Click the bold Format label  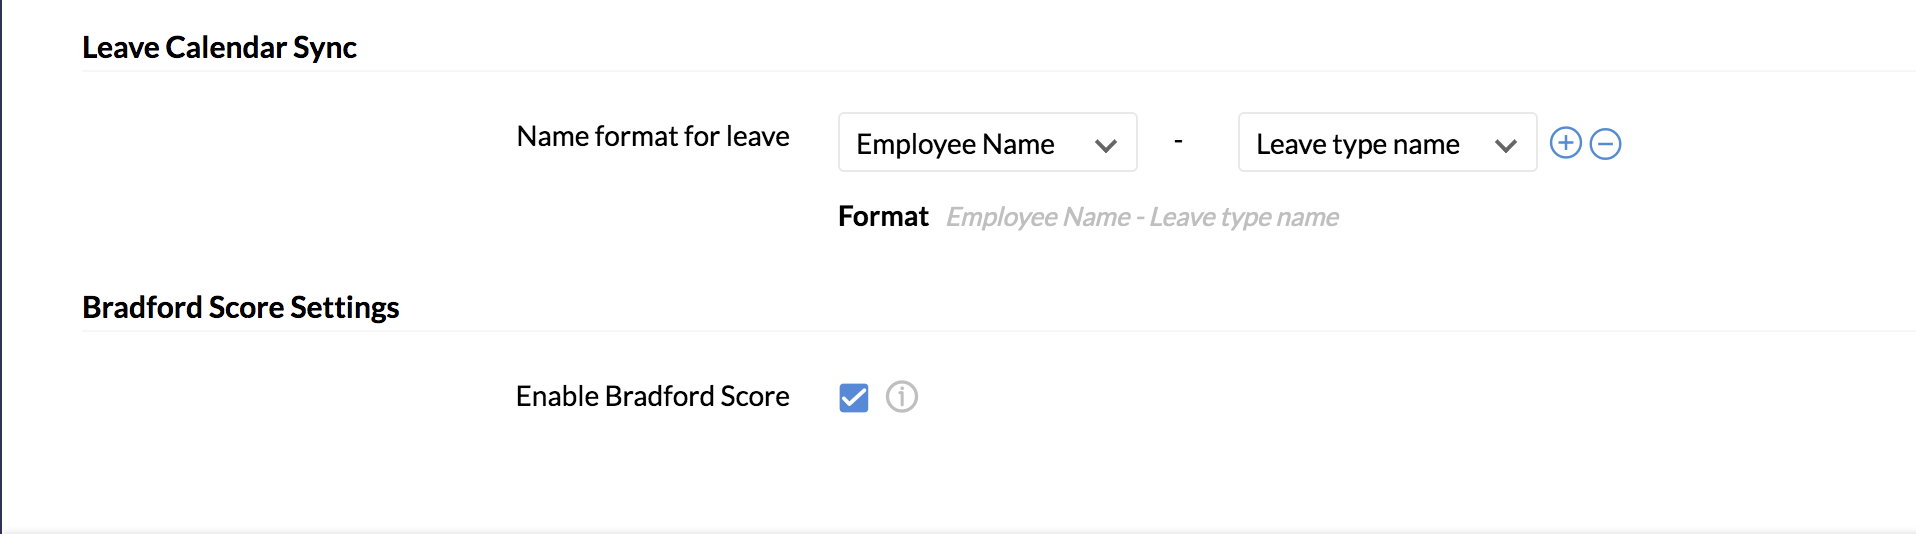point(883,216)
